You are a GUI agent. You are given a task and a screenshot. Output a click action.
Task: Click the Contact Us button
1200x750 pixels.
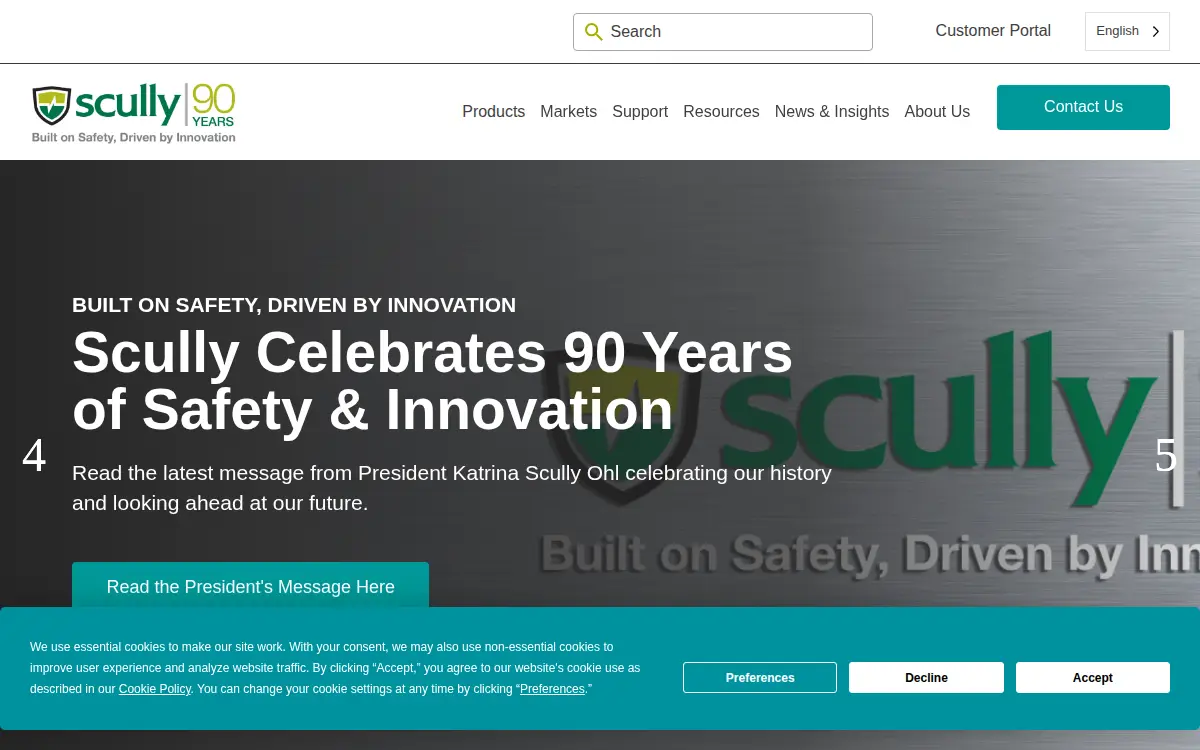(x=1083, y=107)
